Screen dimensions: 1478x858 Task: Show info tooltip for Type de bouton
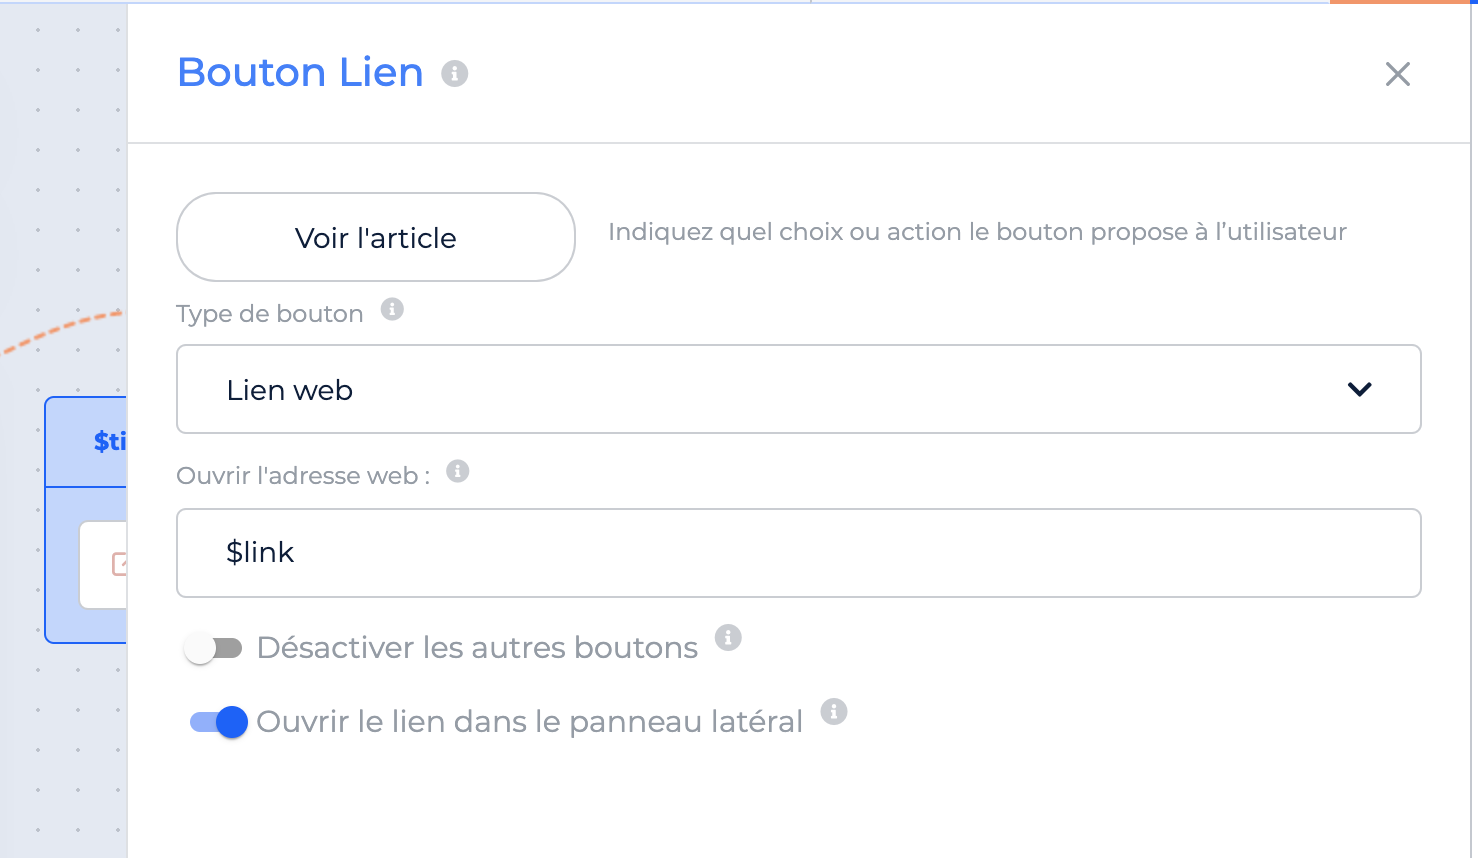(x=392, y=309)
